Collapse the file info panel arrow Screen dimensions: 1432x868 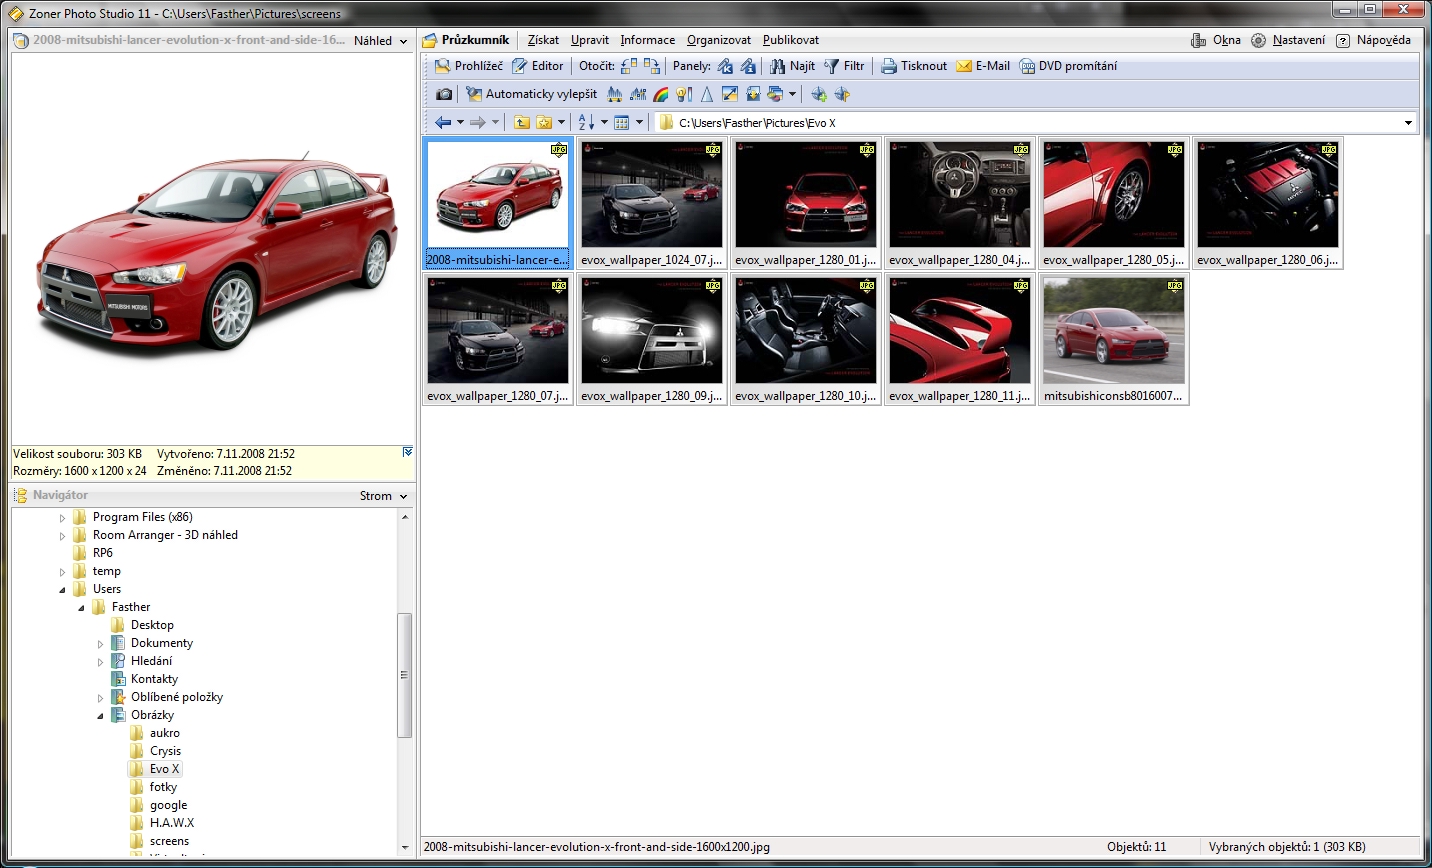[407, 453]
